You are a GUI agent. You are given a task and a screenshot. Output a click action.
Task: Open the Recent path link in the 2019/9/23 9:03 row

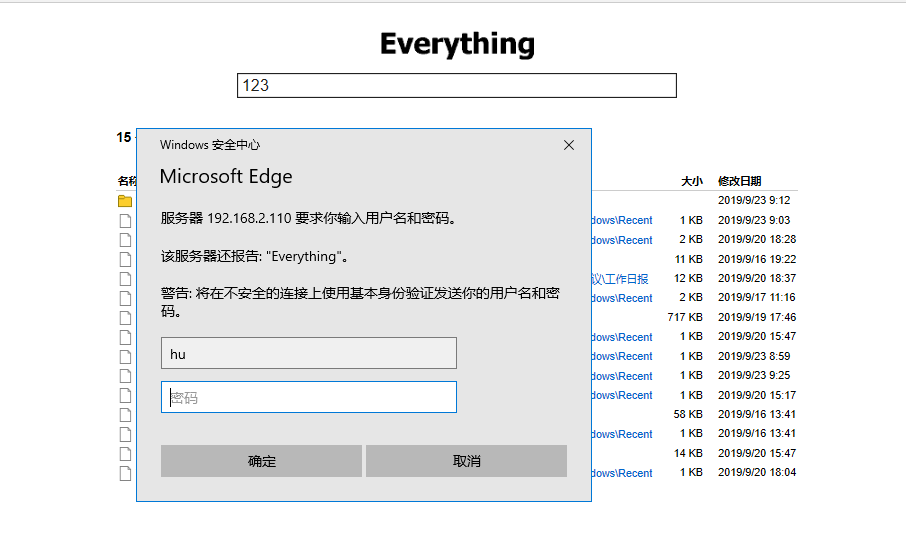point(622,220)
